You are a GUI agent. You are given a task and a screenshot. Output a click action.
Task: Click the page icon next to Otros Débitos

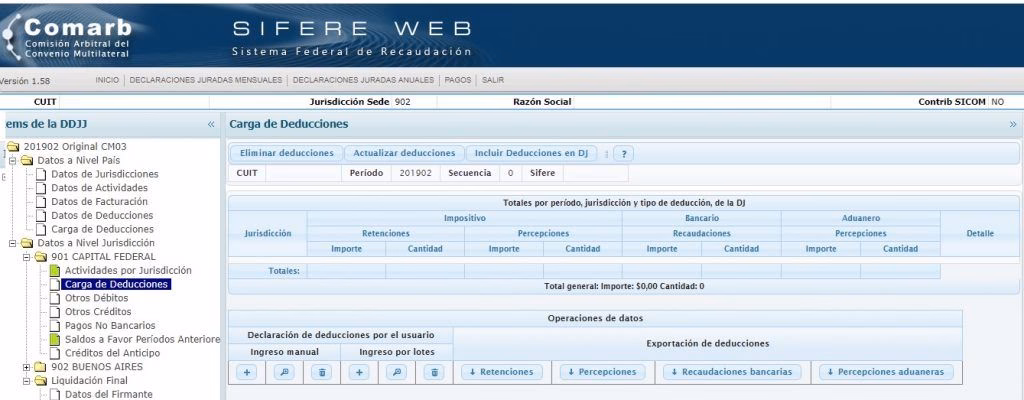(x=55, y=298)
